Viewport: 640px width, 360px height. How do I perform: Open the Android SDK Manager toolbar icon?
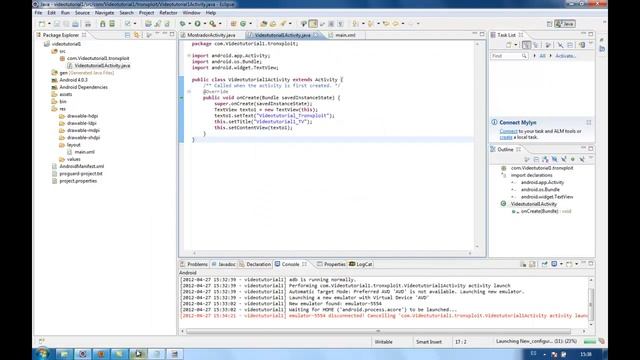pyautogui.click(x=103, y=24)
